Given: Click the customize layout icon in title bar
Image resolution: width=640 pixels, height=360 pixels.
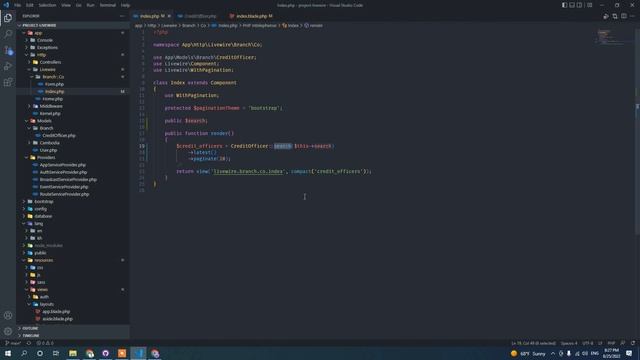Looking at the screenshot, I should [589, 5].
